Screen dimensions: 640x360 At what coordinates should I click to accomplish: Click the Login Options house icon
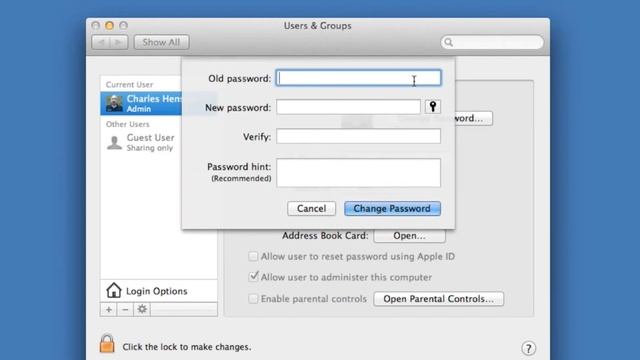pyautogui.click(x=113, y=291)
